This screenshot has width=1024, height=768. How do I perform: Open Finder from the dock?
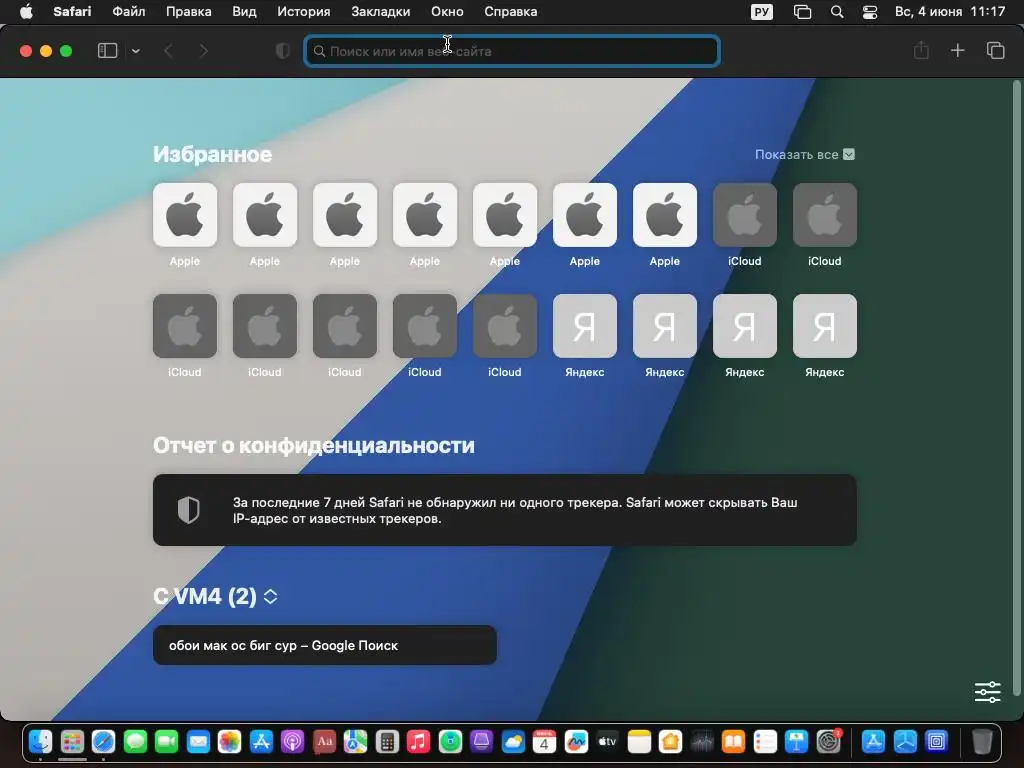pyautogui.click(x=40, y=742)
